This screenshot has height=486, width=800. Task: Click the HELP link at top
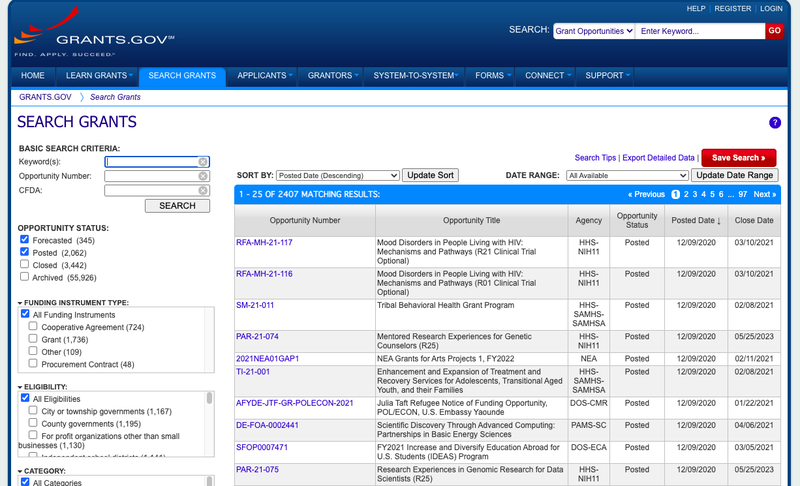click(x=695, y=9)
